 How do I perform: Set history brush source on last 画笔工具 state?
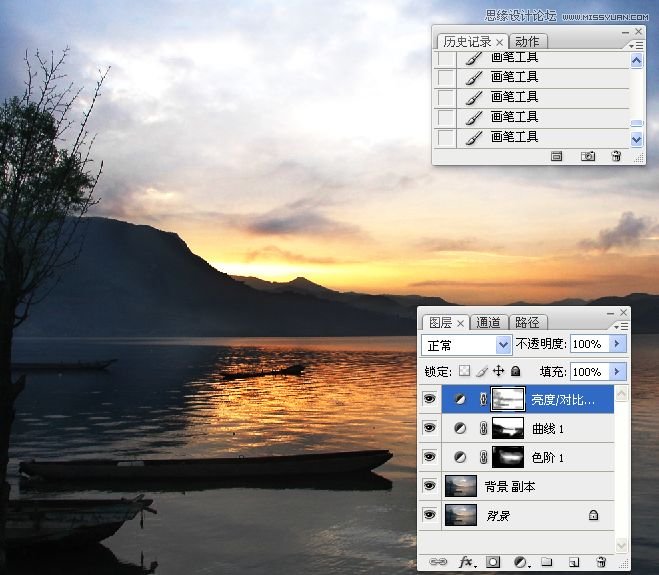click(445, 137)
